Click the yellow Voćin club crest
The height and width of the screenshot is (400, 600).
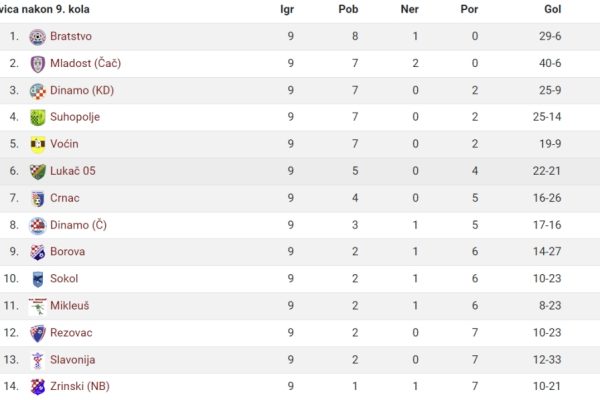click(x=38, y=144)
